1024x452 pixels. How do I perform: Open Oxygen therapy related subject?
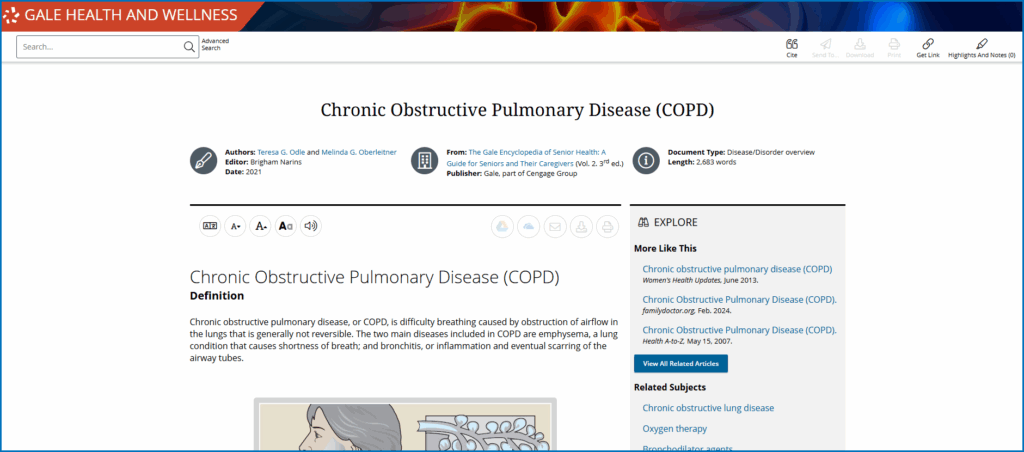click(675, 428)
